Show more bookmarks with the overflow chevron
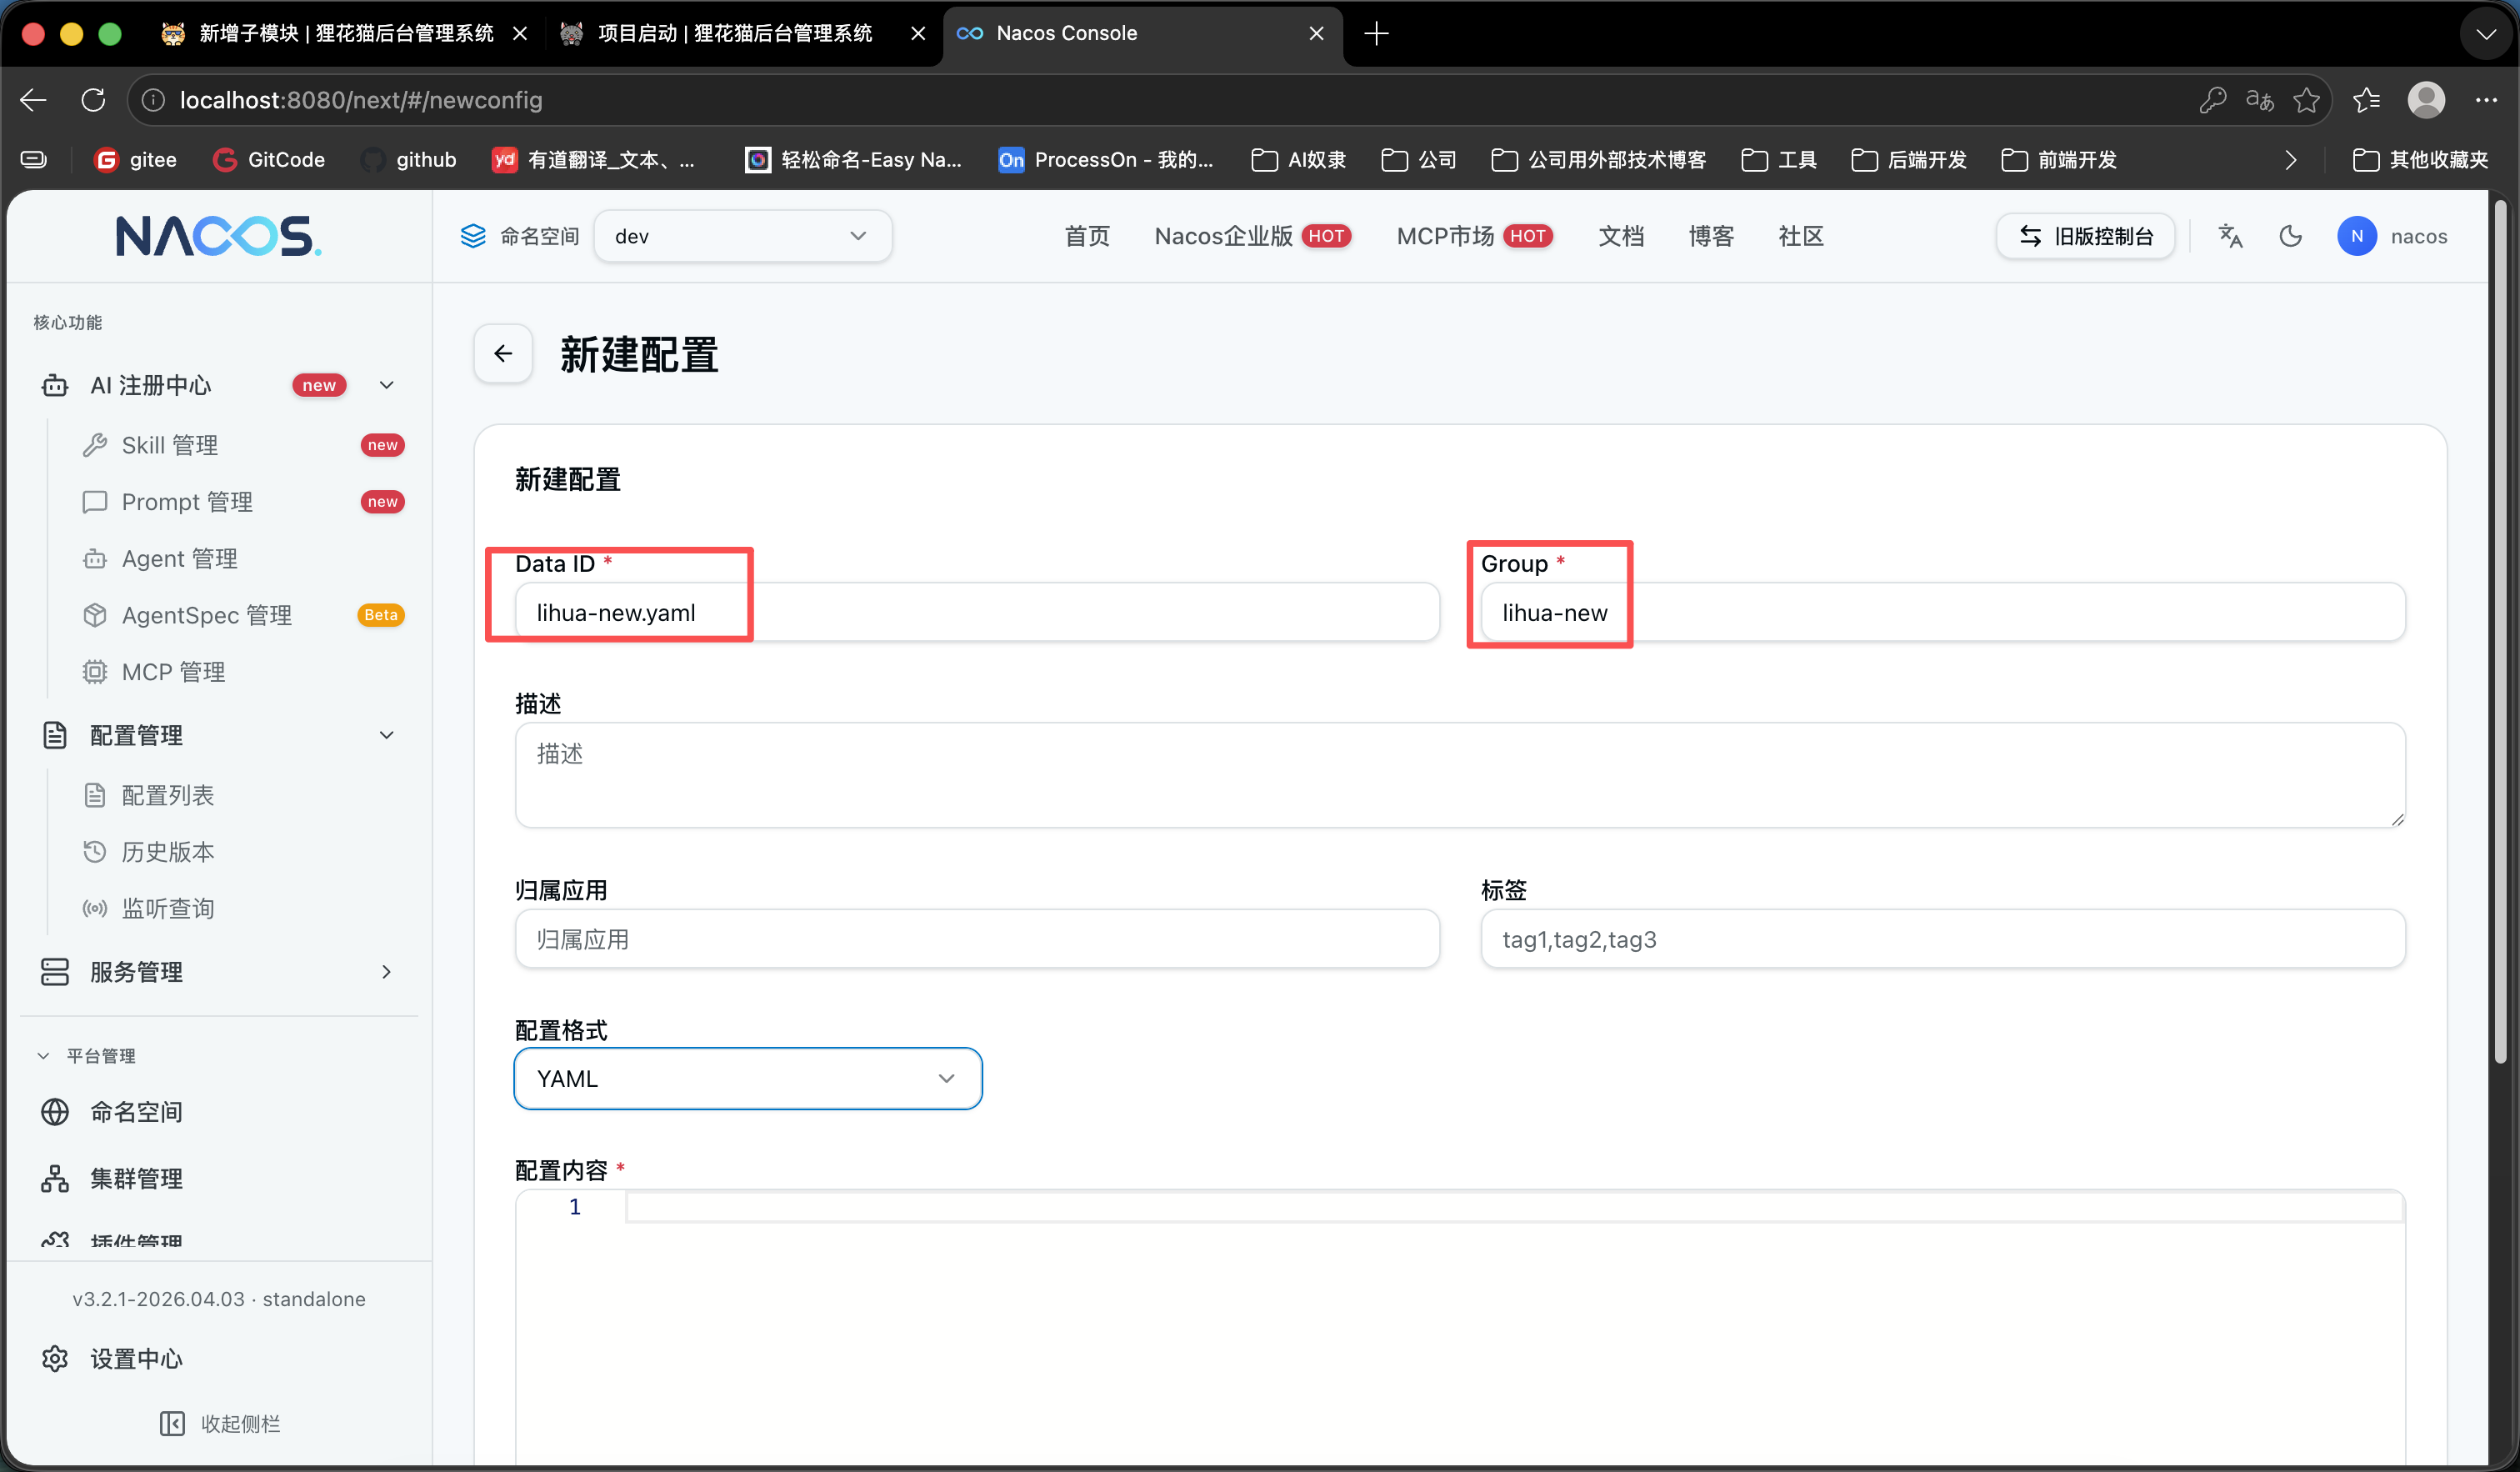 [x=2290, y=160]
